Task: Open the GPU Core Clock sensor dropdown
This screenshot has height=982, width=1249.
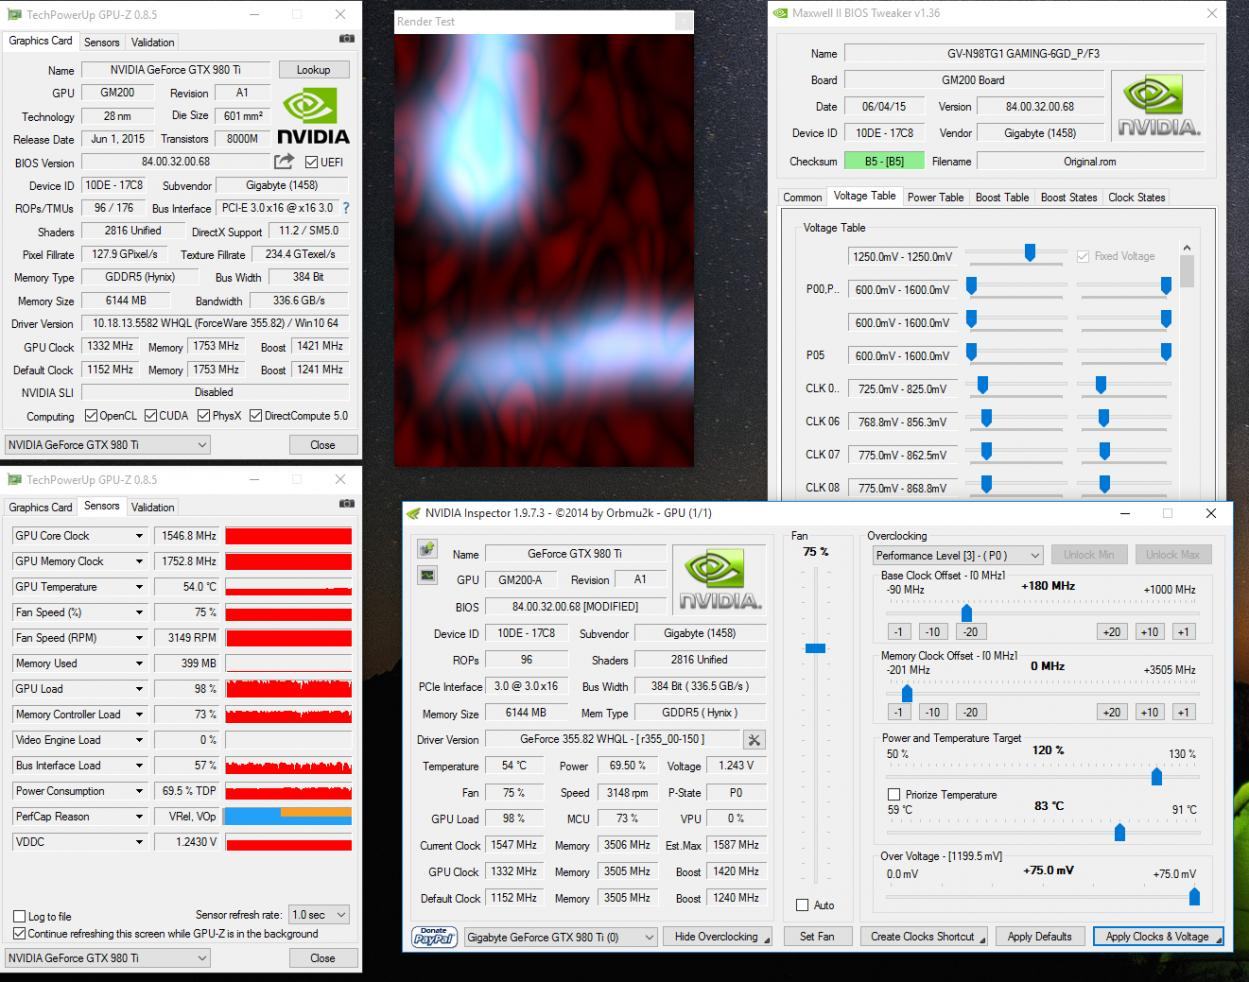Action: [140, 536]
